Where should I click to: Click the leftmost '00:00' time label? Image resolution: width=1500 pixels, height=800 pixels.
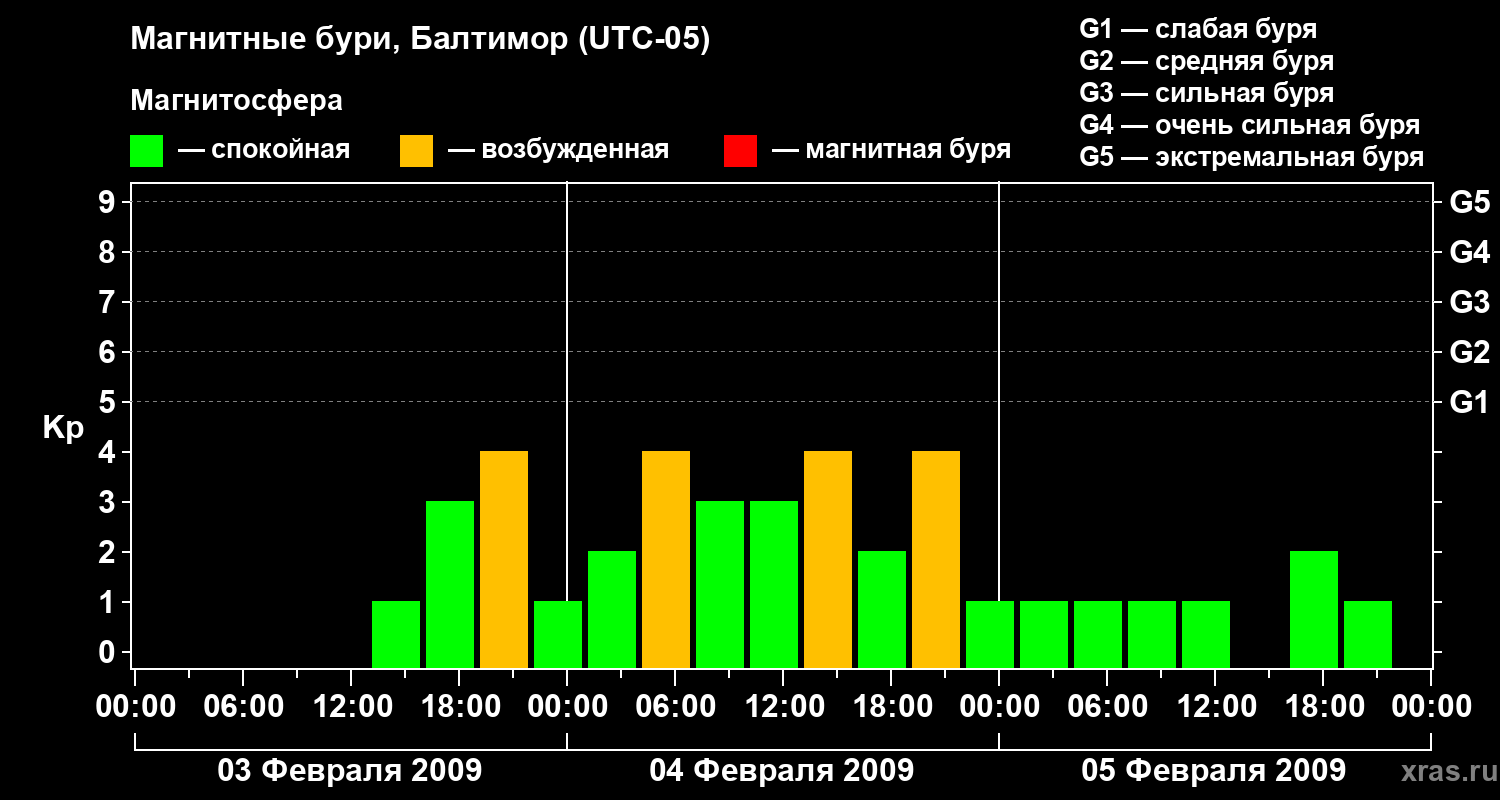pos(135,707)
